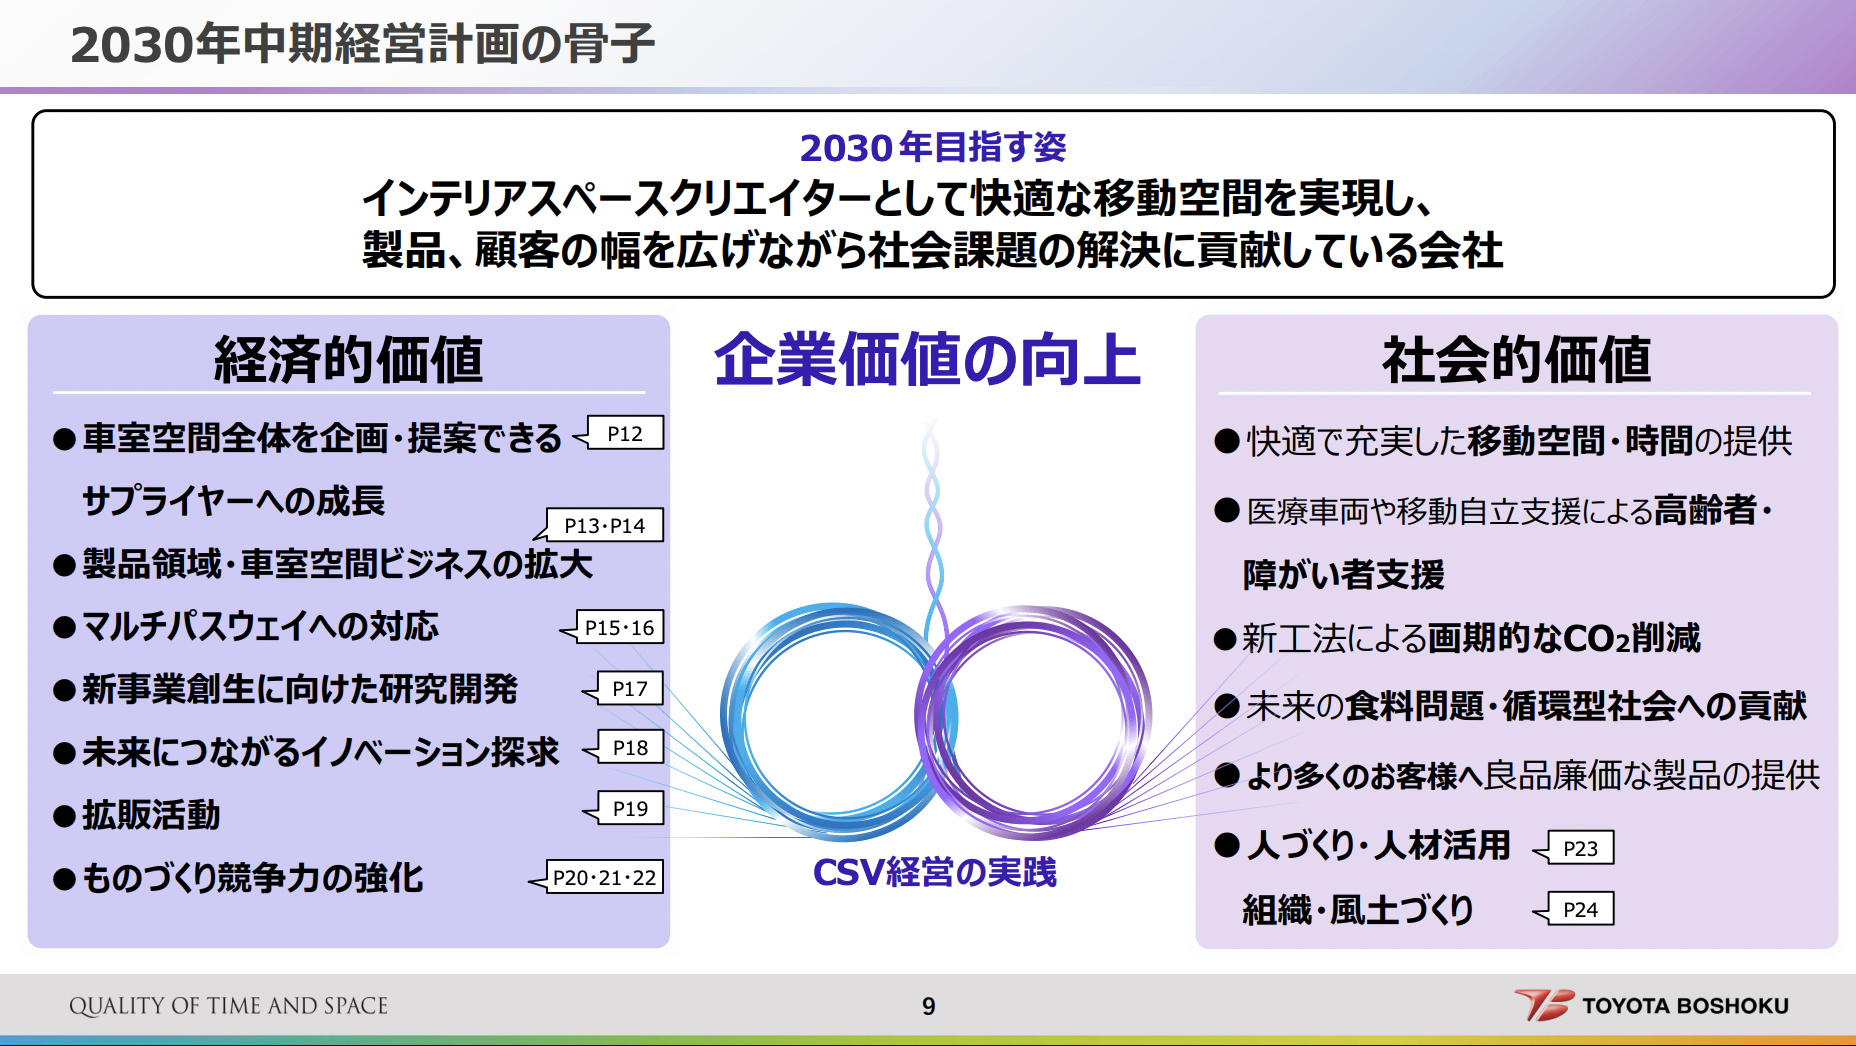
Task: Select the P17 callout beside 新事業創生
Action: point(630,688)
